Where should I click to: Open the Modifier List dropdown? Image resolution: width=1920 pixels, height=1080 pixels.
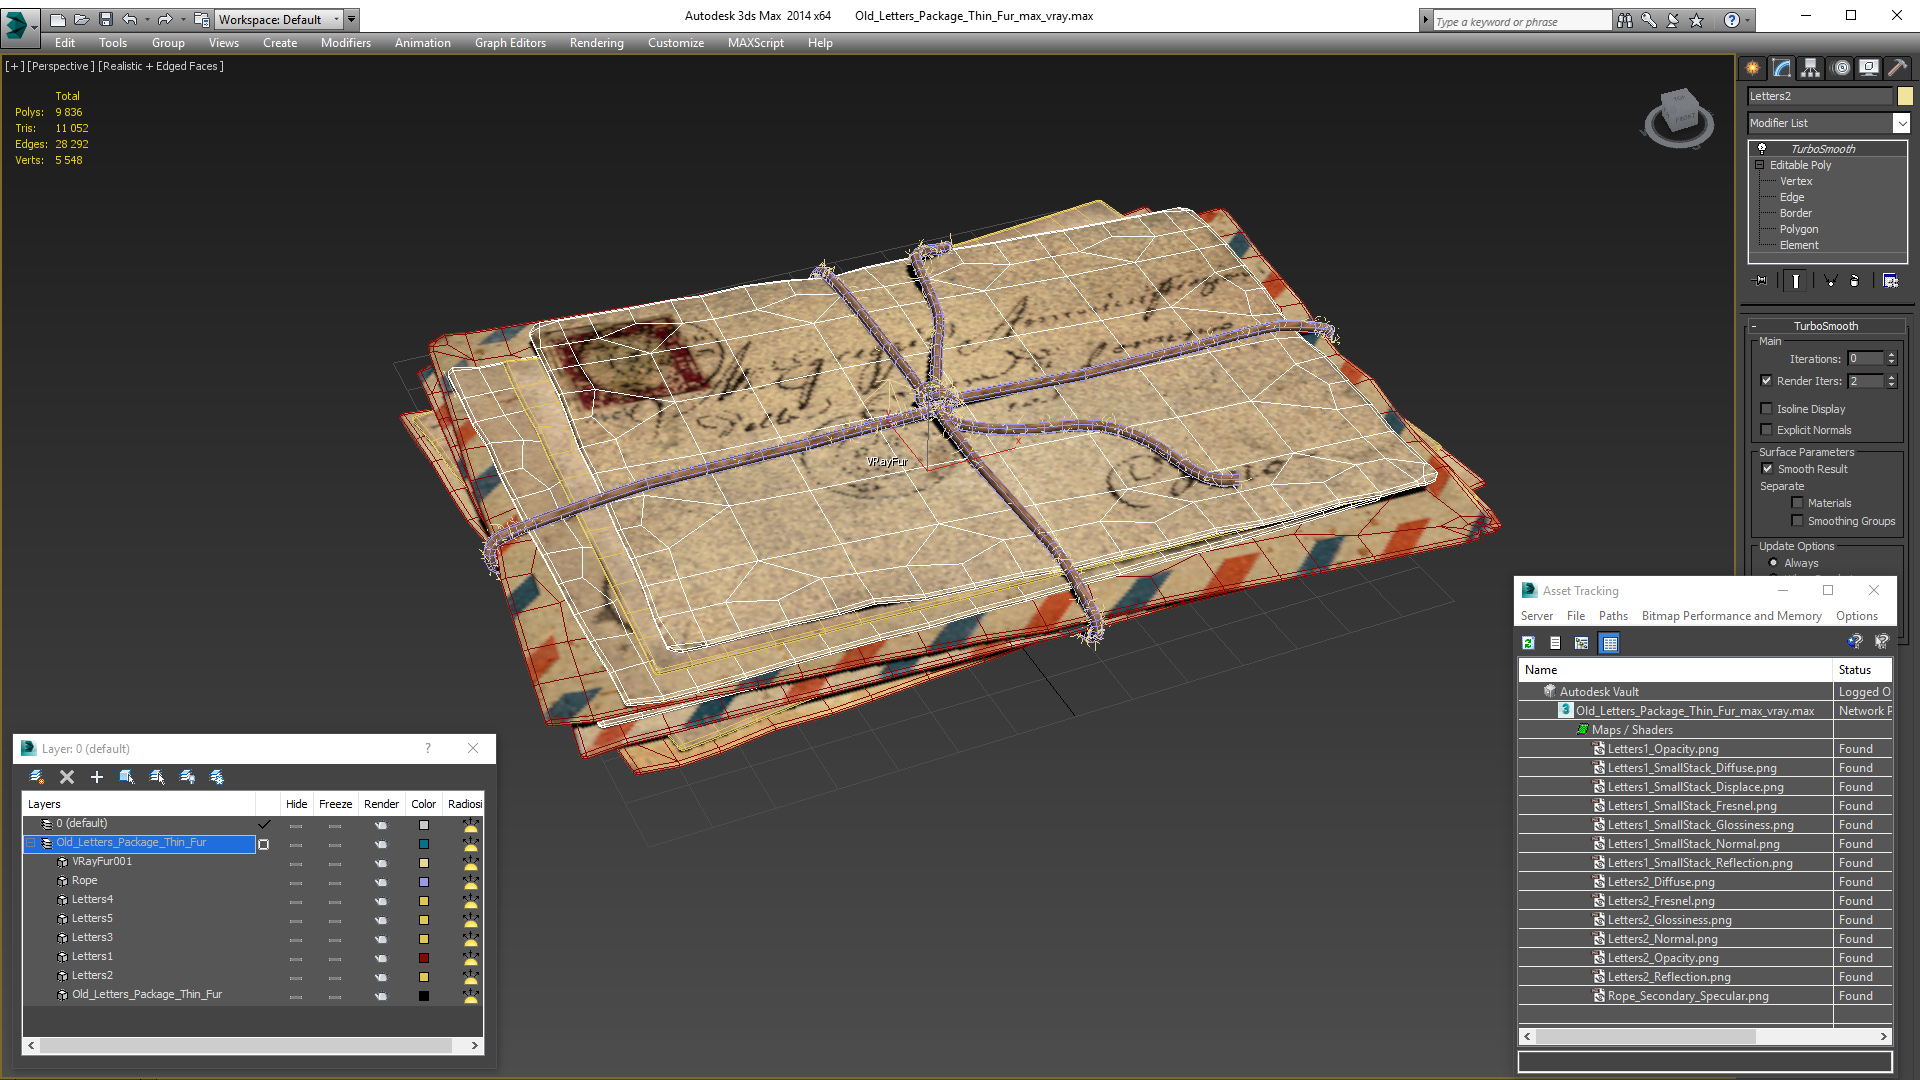[1901, 123]
